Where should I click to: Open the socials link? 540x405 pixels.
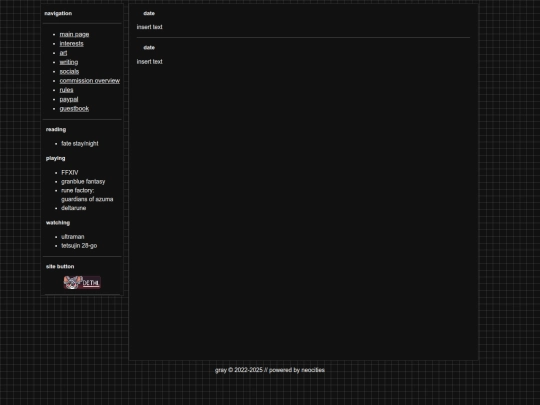point(69,72)
